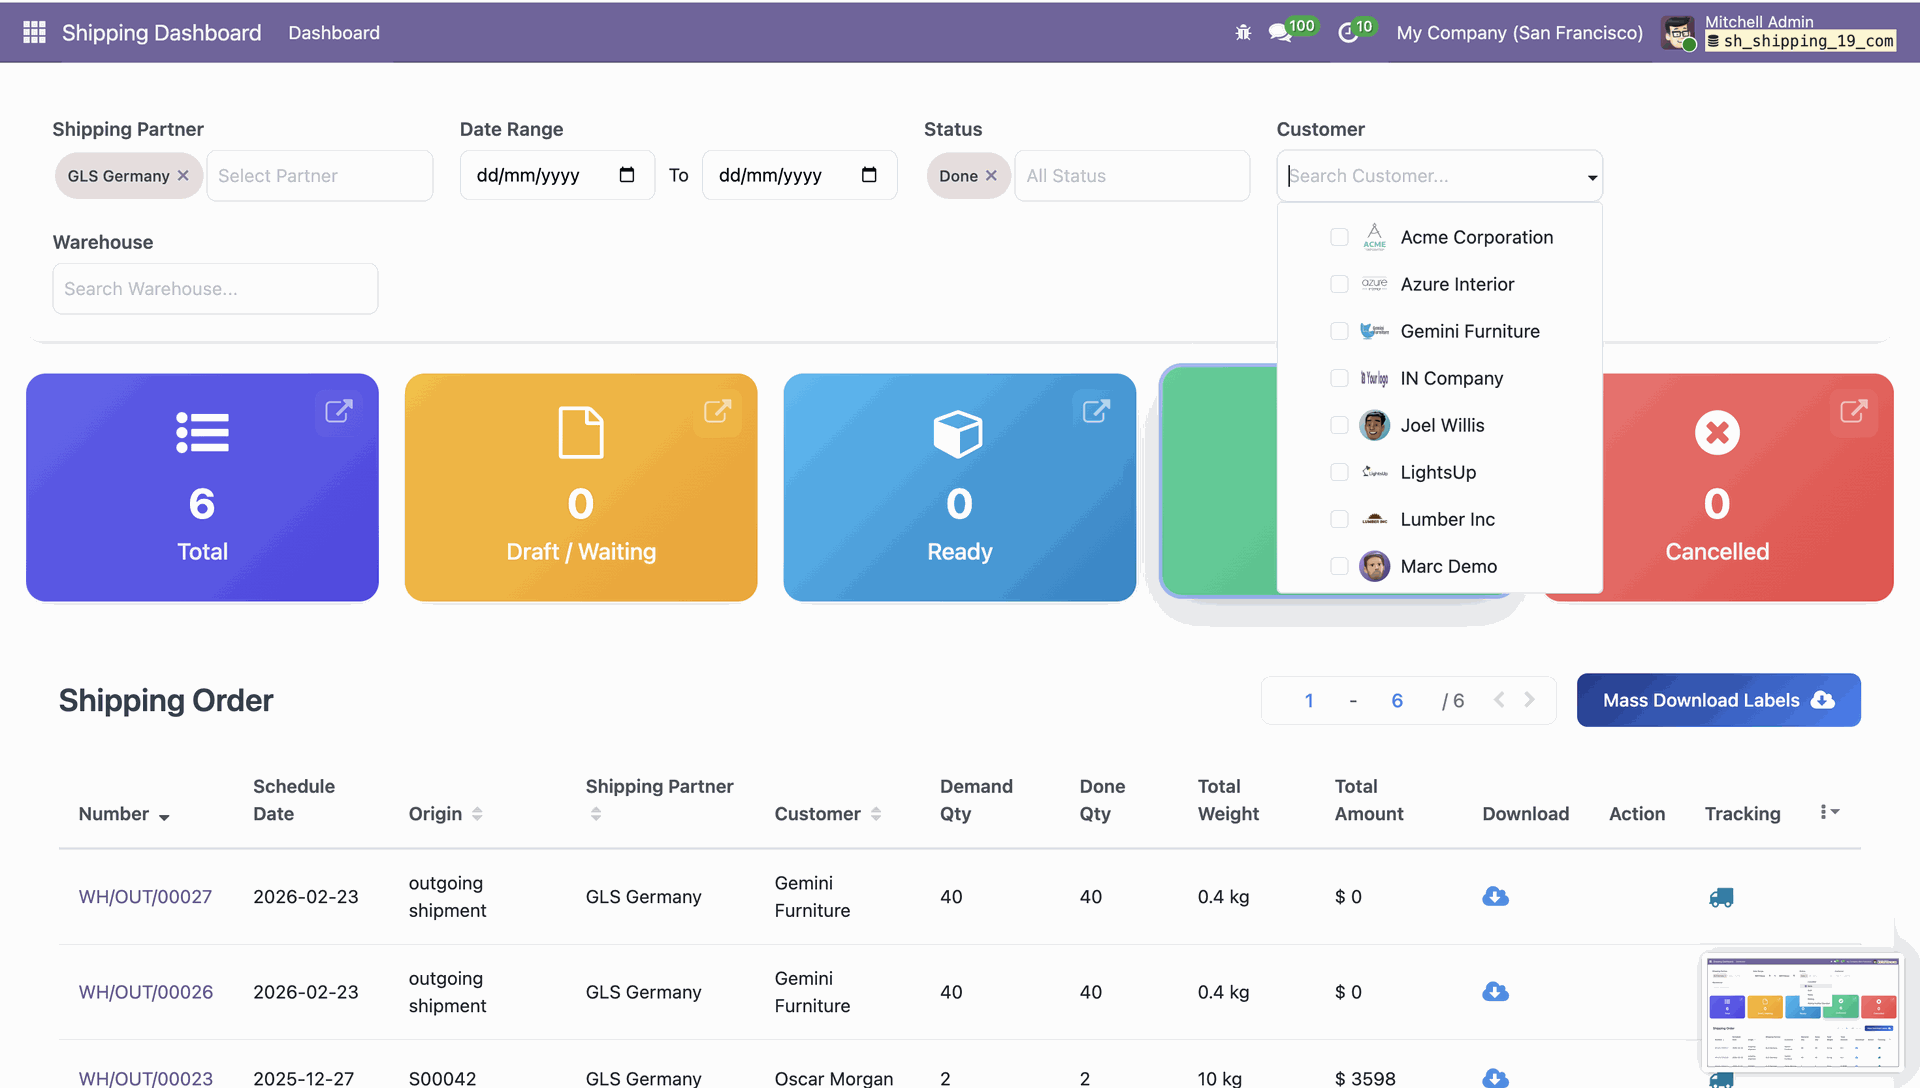
Task: Open the activities clock icon
Action: point(1348,33)
